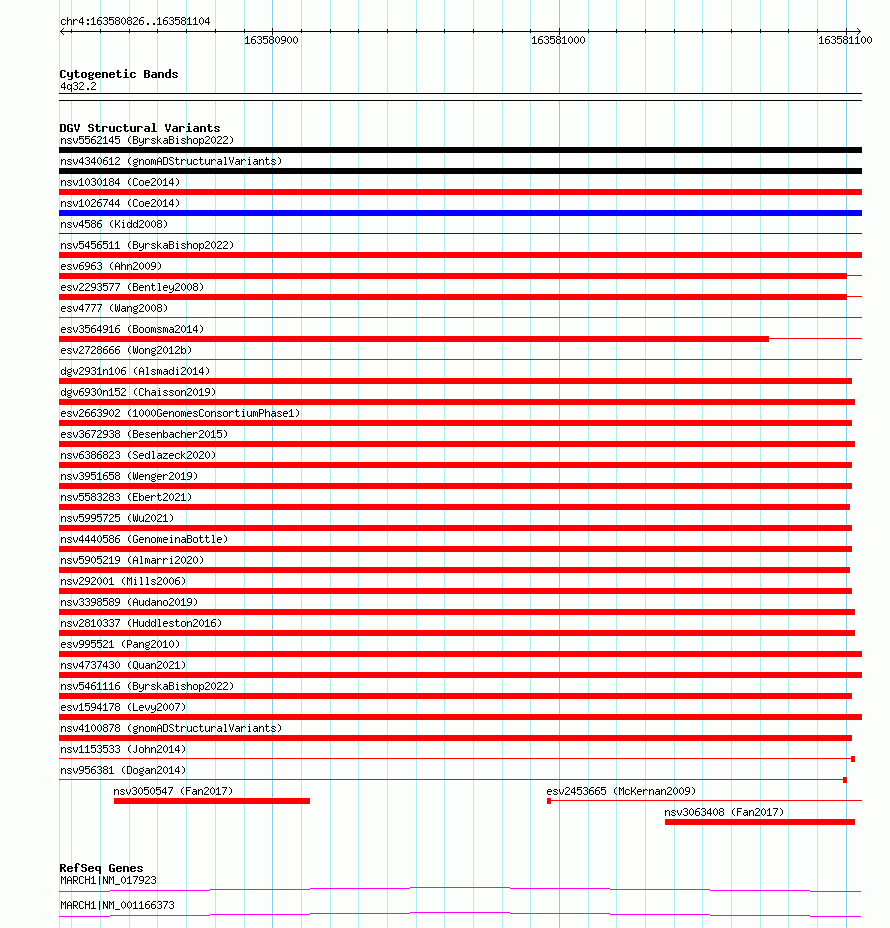Screen dimensions: 890x928
Task: Open nsv4737430 (Quan2021) variant
Action: point(122,665)
